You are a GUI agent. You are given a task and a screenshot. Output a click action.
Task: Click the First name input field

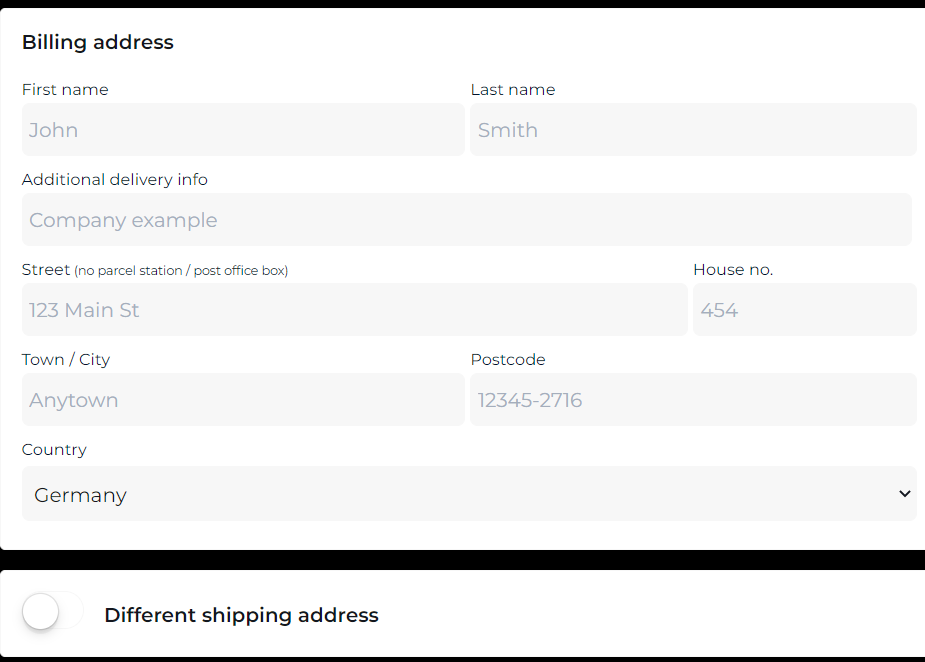[x=243, y=130]
